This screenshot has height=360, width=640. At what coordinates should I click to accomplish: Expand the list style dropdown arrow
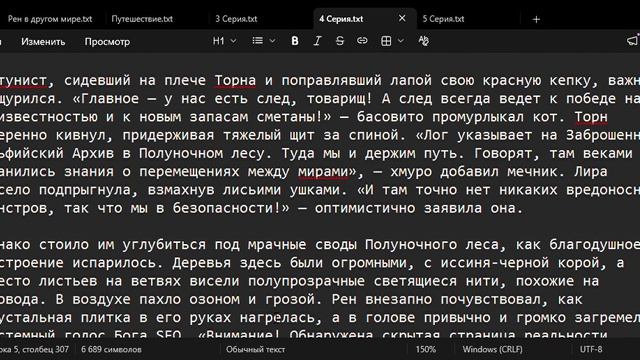point(272,41)
